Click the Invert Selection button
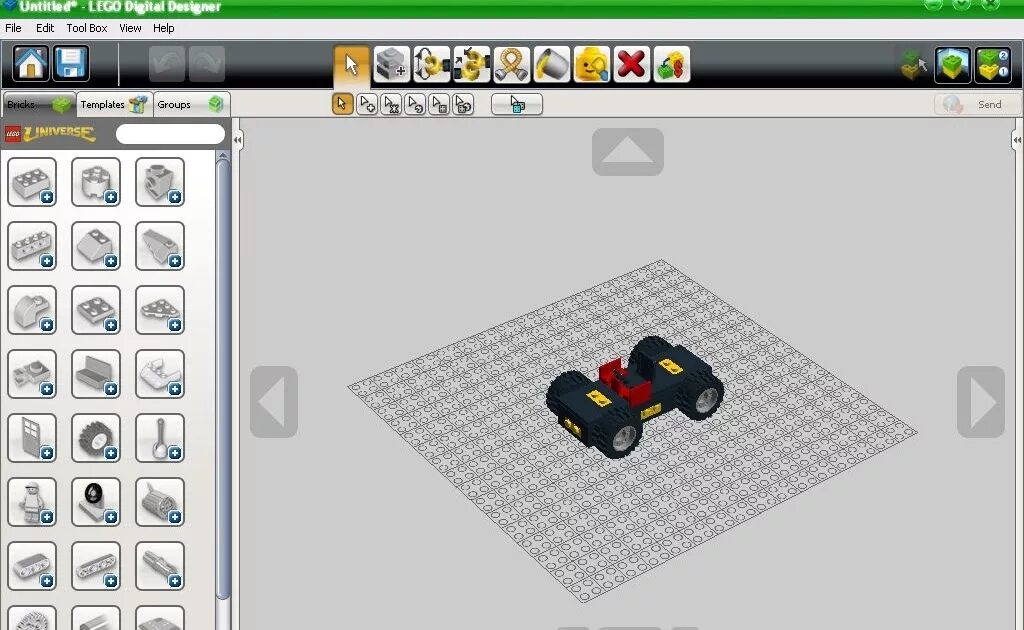Screen dimensions: 1024x630 pyautogui.click(x=517, y=104)
